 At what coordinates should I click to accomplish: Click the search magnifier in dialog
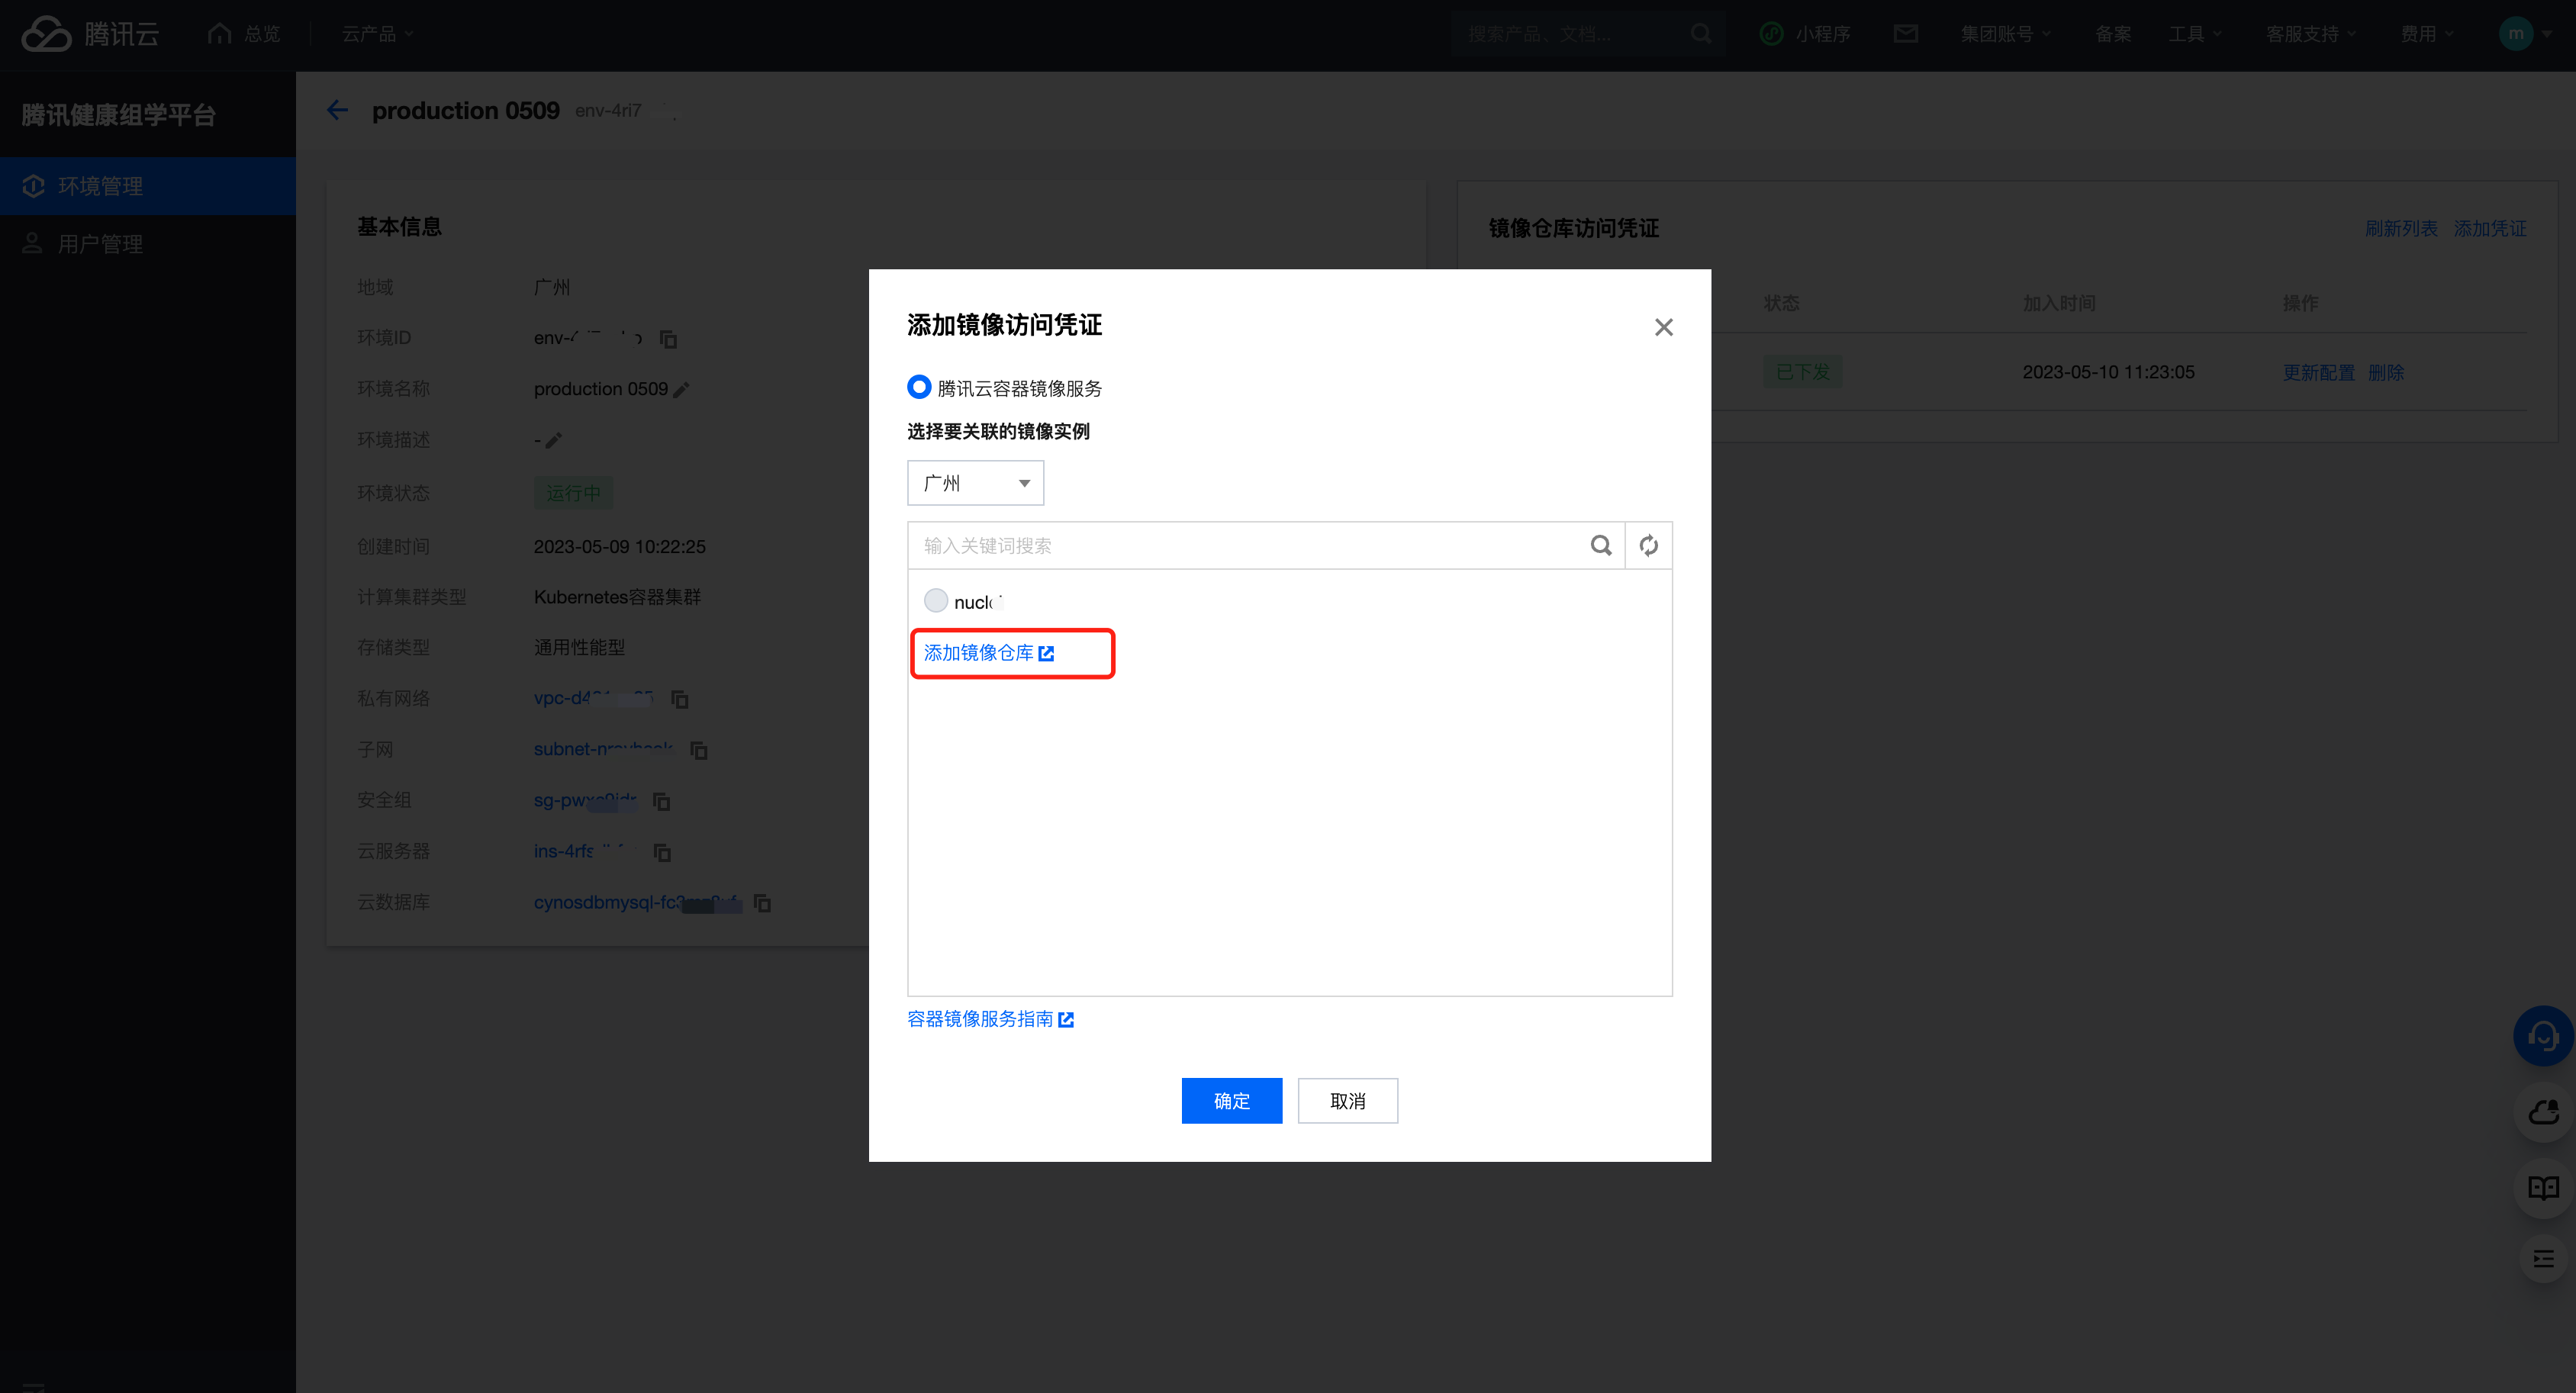1600,545
